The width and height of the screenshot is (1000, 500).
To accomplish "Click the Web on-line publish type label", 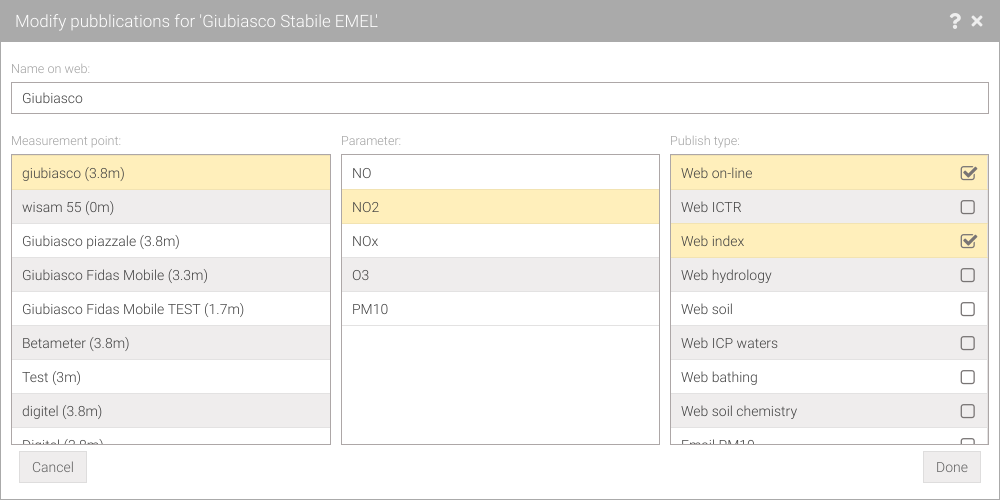I will click(x=716, y=173).
